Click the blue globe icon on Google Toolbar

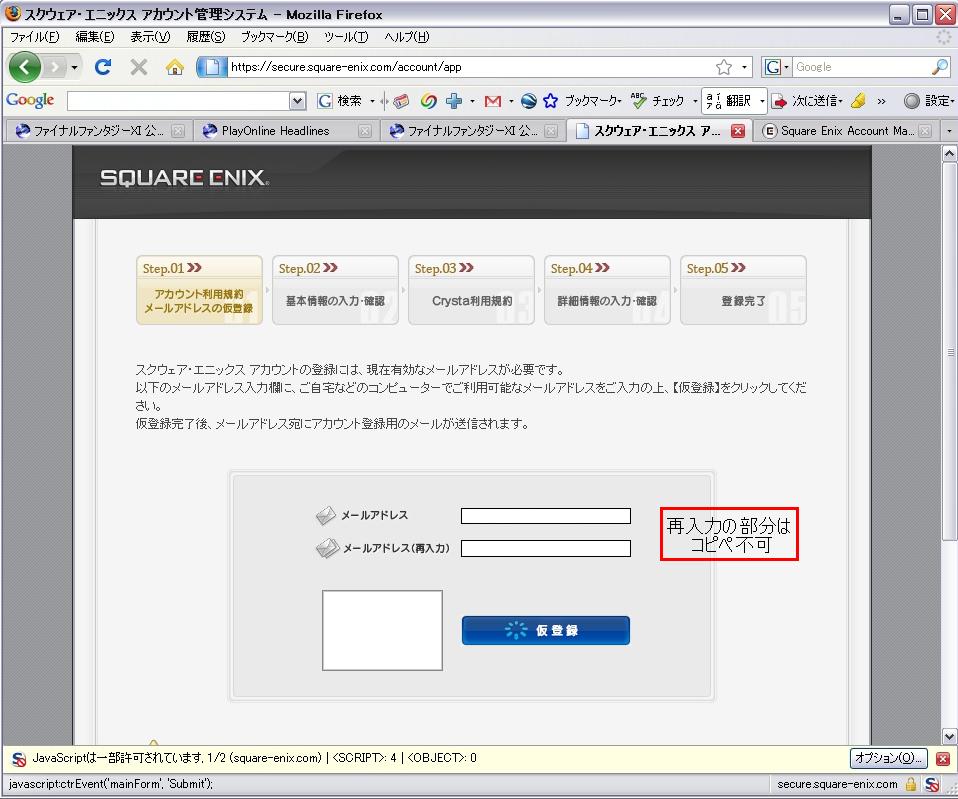(528, 101)
